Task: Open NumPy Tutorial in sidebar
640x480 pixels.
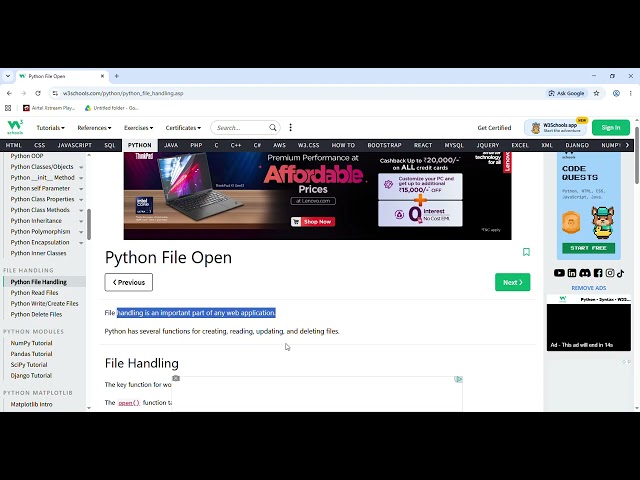Action: click(31, 343)
